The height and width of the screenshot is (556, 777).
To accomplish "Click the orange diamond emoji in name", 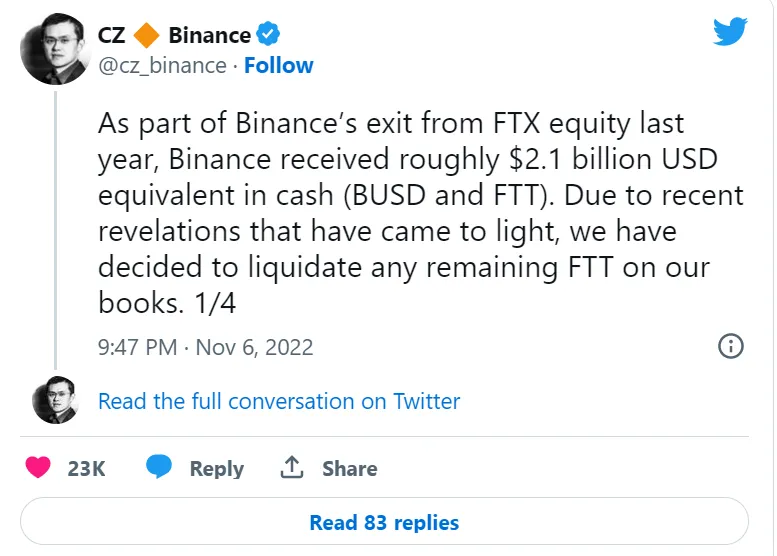I will [x=147, y=35].
